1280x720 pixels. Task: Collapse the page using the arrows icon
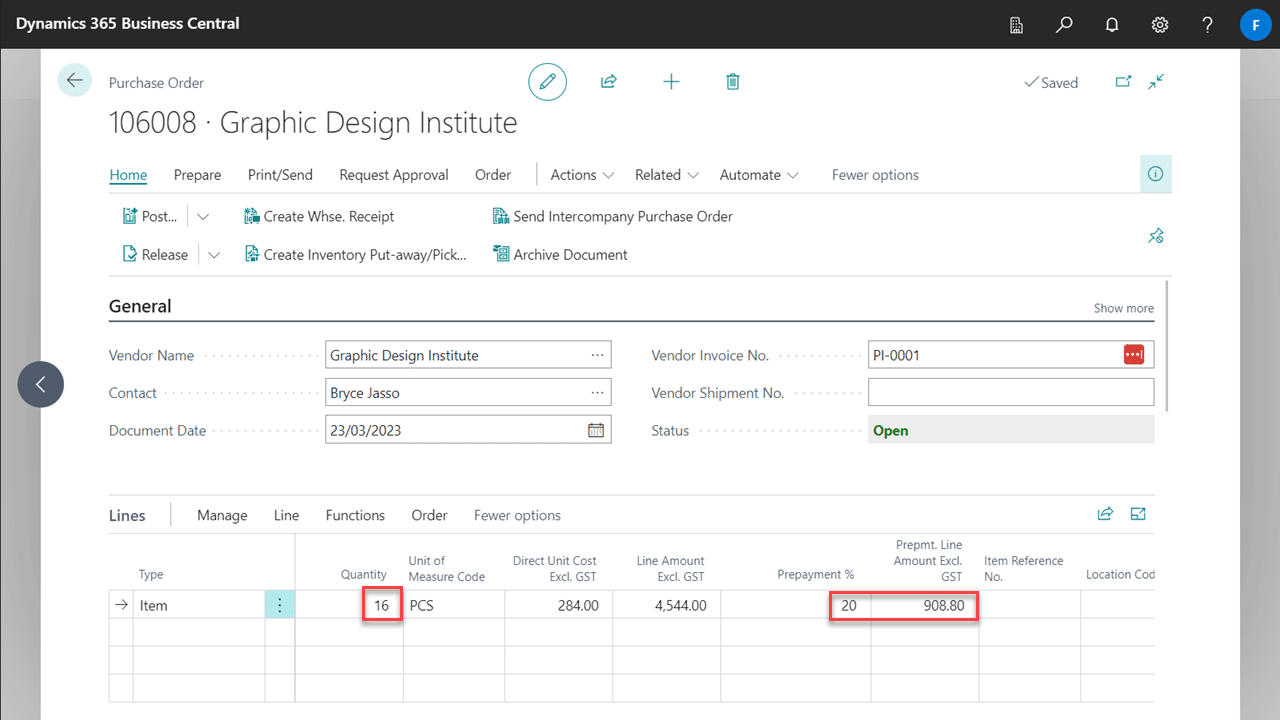pyautogui.click(x=1157, y=82)
